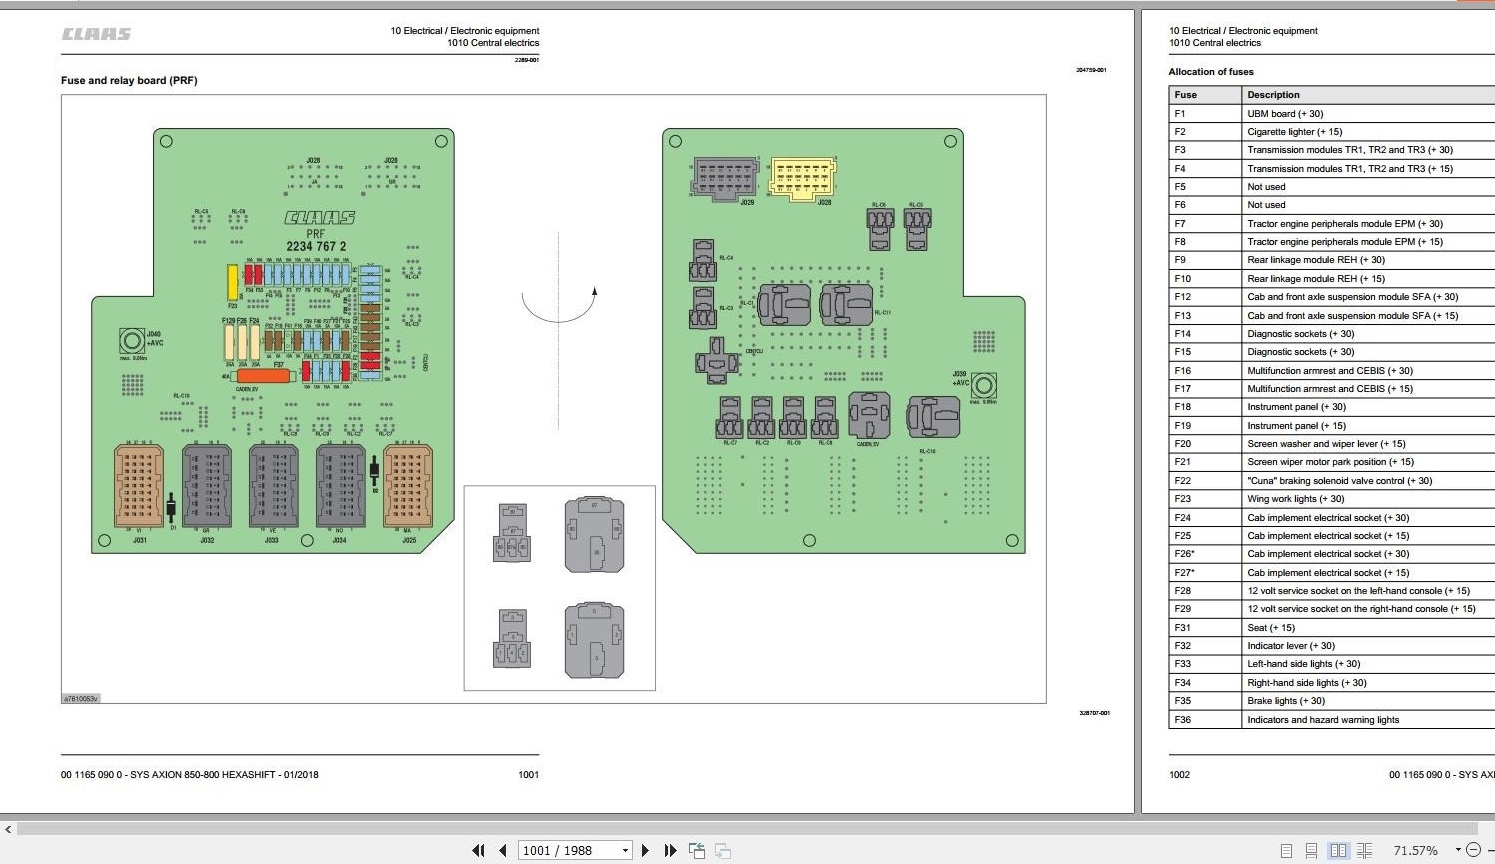Viewport: 1495px width, 864px height.
Task: Go to the first page
Action: point(478,850)
